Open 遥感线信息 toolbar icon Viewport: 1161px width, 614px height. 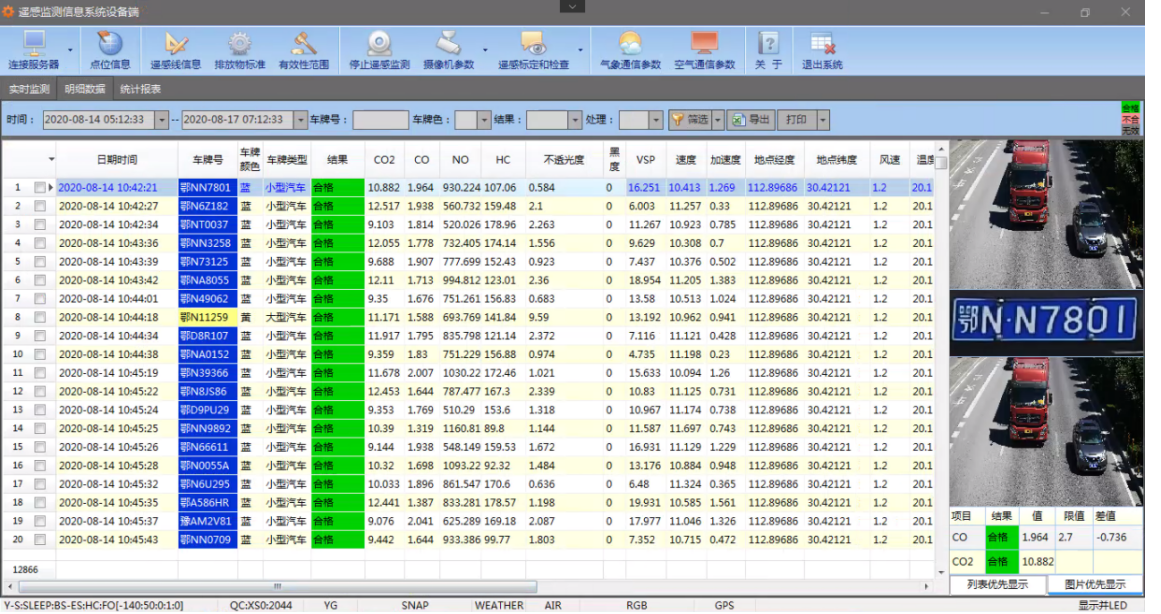click(x=175, y=44)
